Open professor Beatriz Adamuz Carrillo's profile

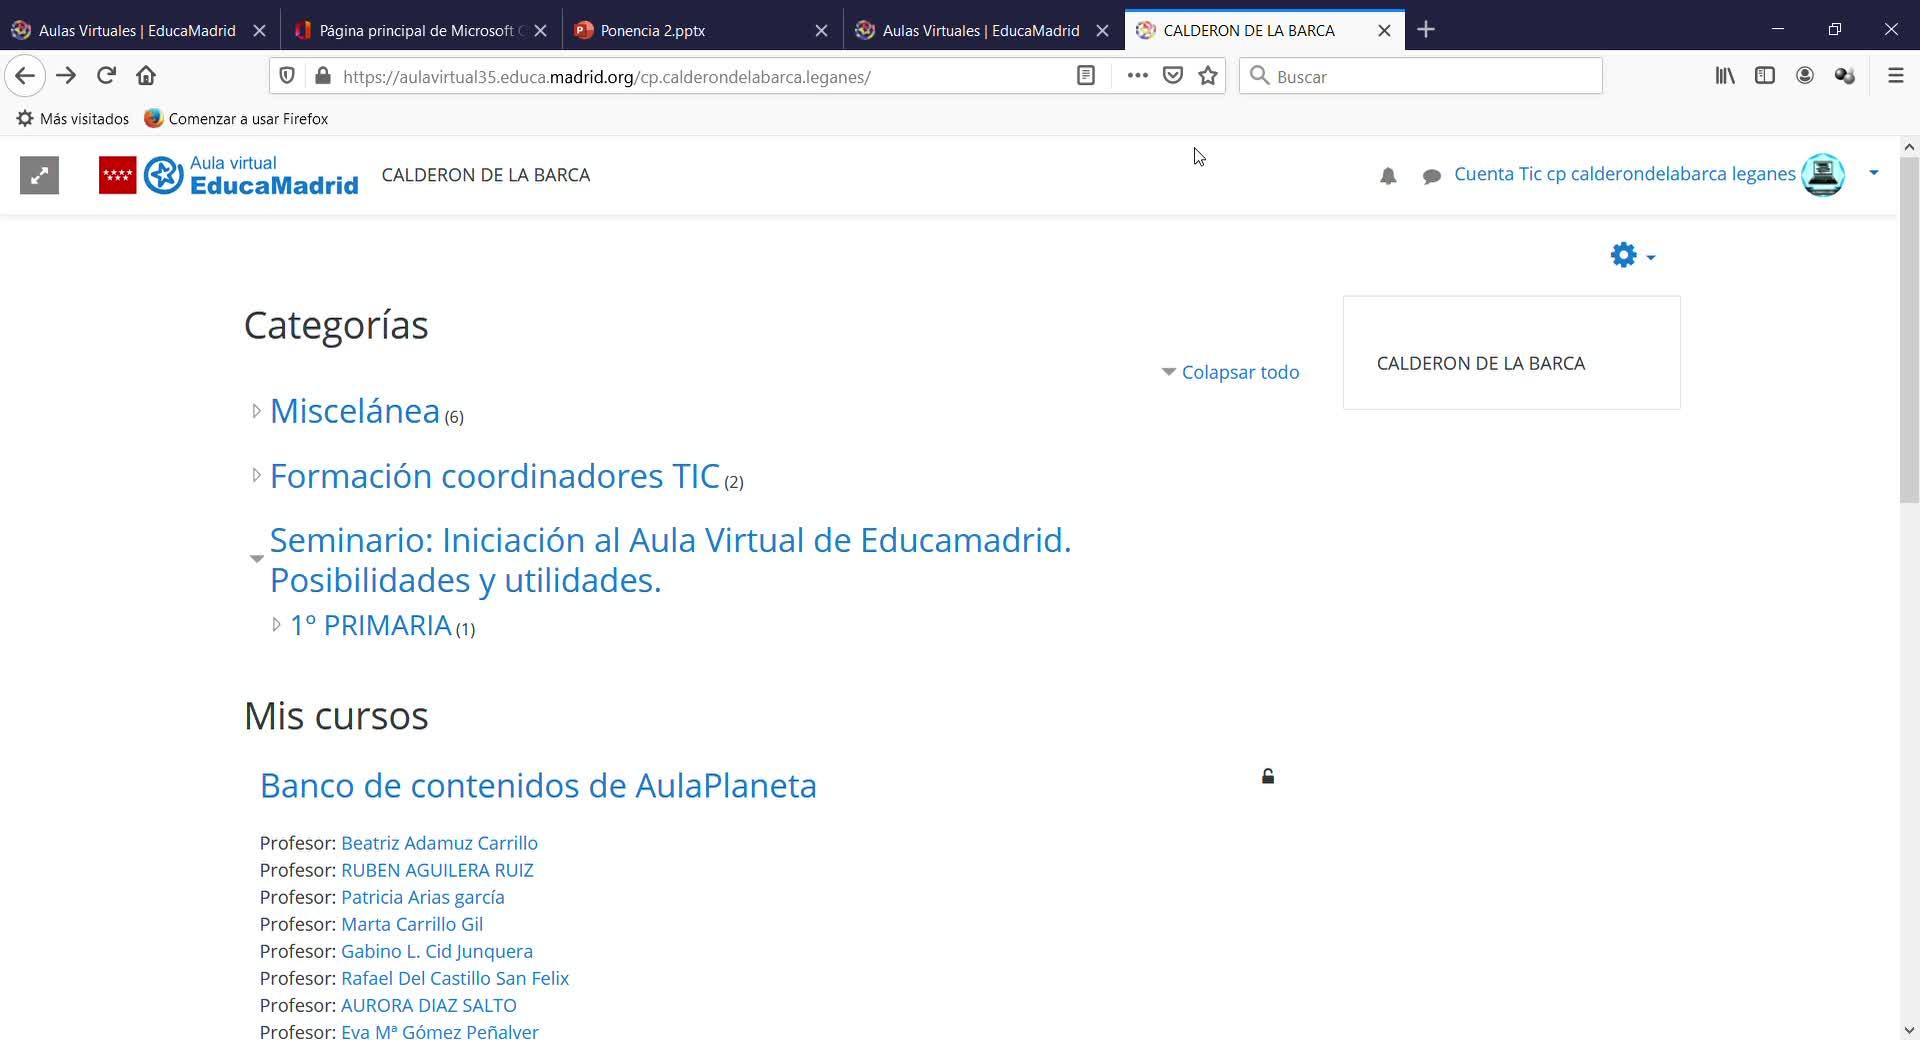tap(439, 843)
